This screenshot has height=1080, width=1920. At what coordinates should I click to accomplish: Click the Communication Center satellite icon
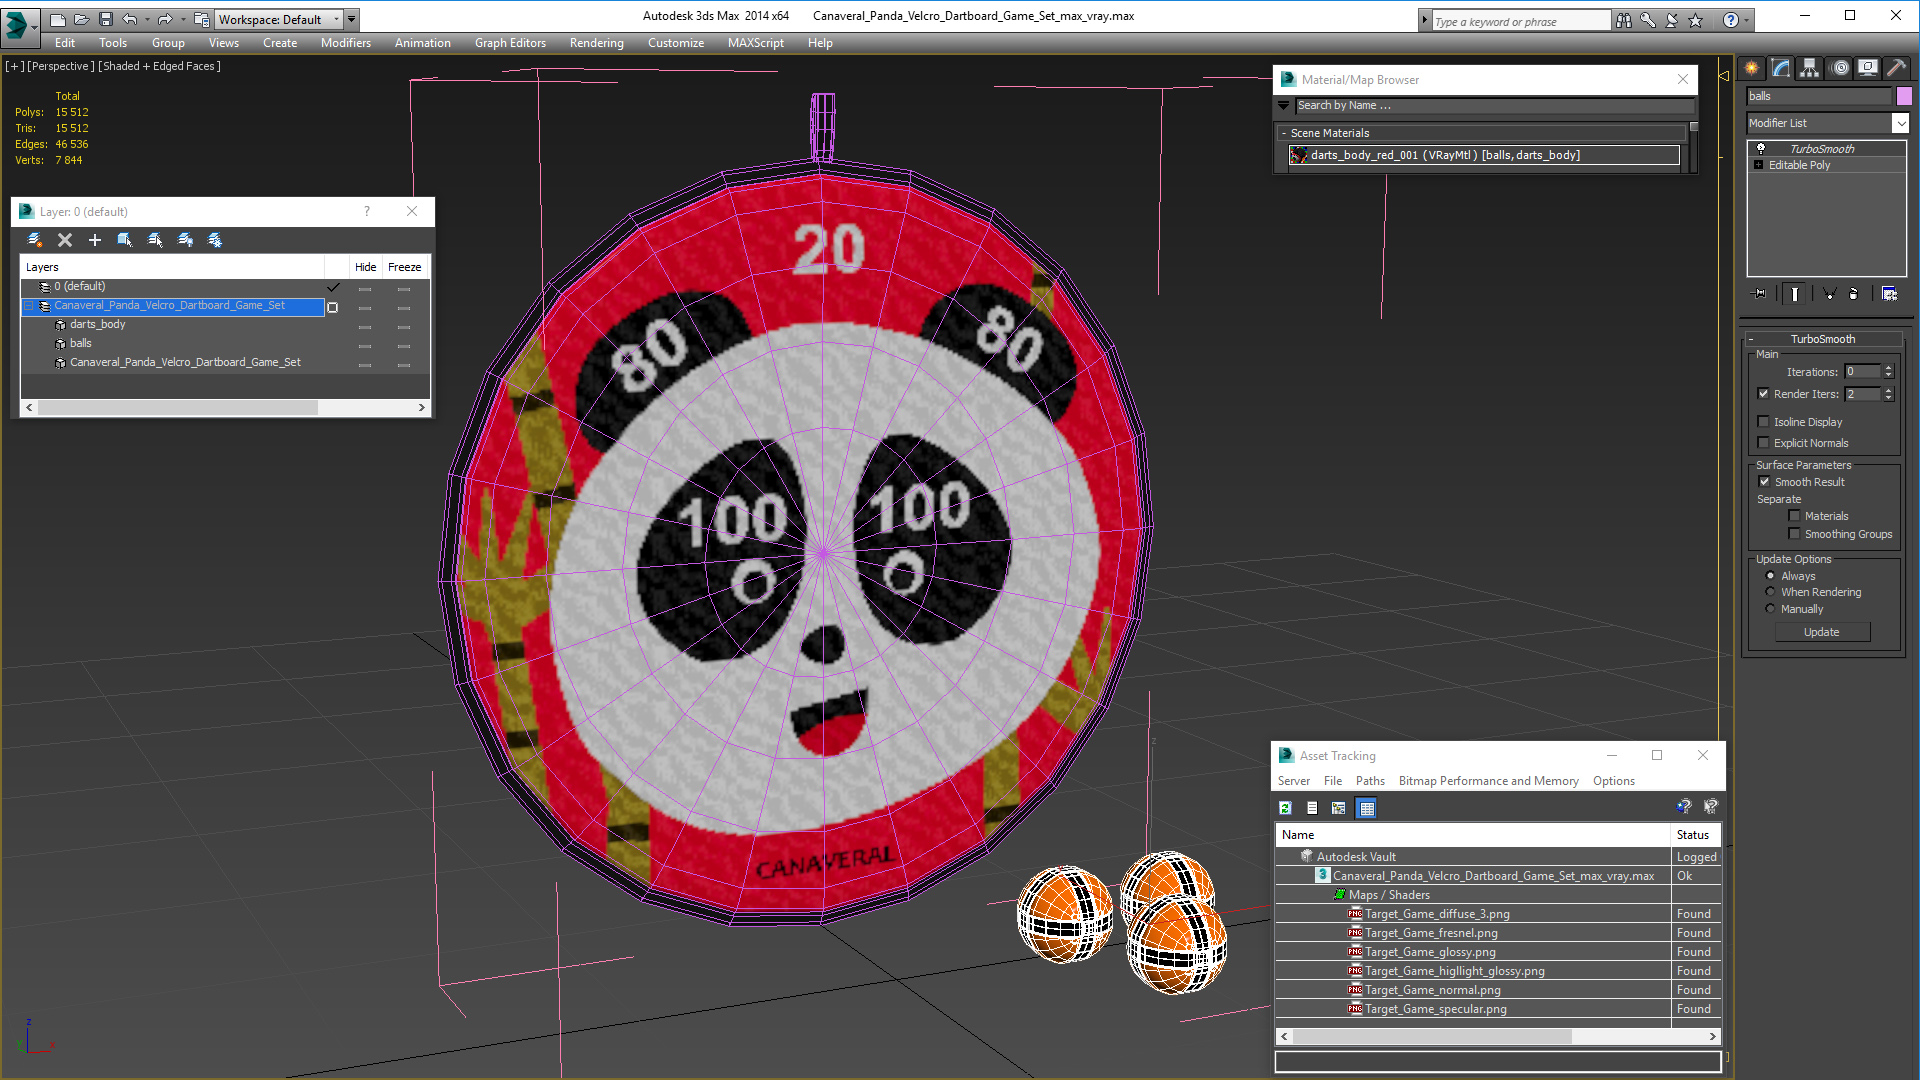[1672, 20]
